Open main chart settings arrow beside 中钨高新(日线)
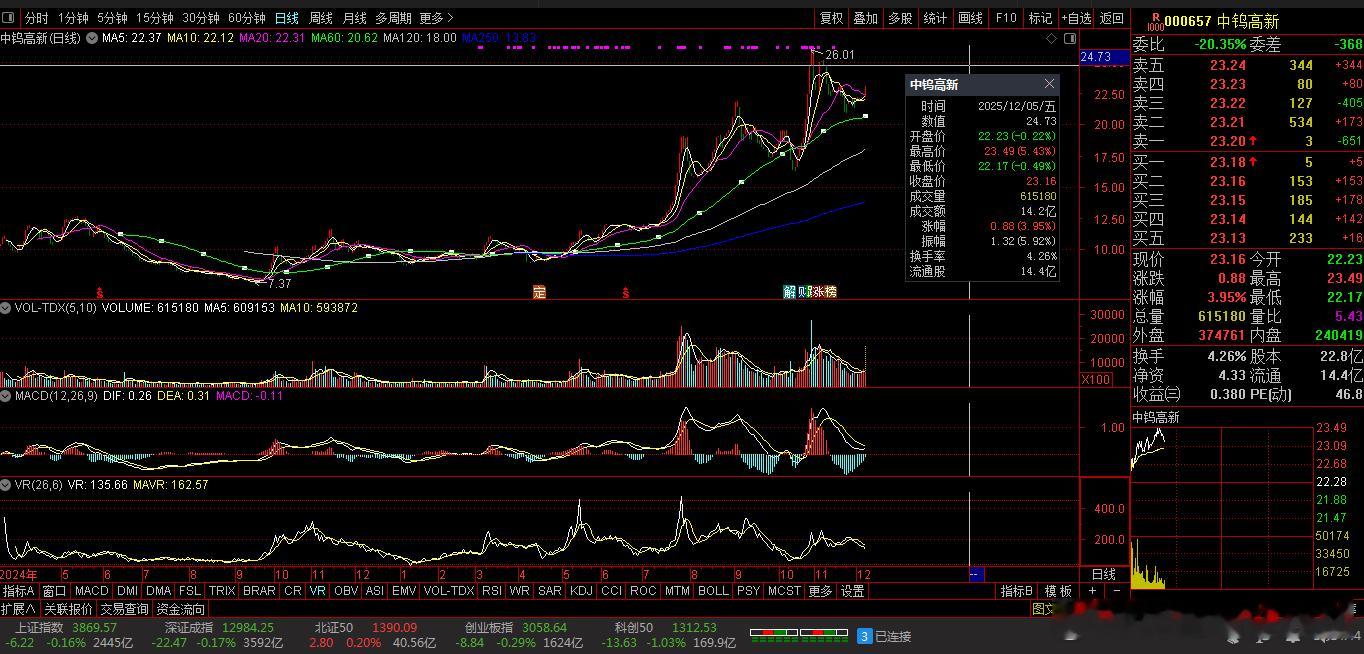Image resolution: width=1364 pixels, height=654 pixels. pyautogui.click(x=92, y=38)
